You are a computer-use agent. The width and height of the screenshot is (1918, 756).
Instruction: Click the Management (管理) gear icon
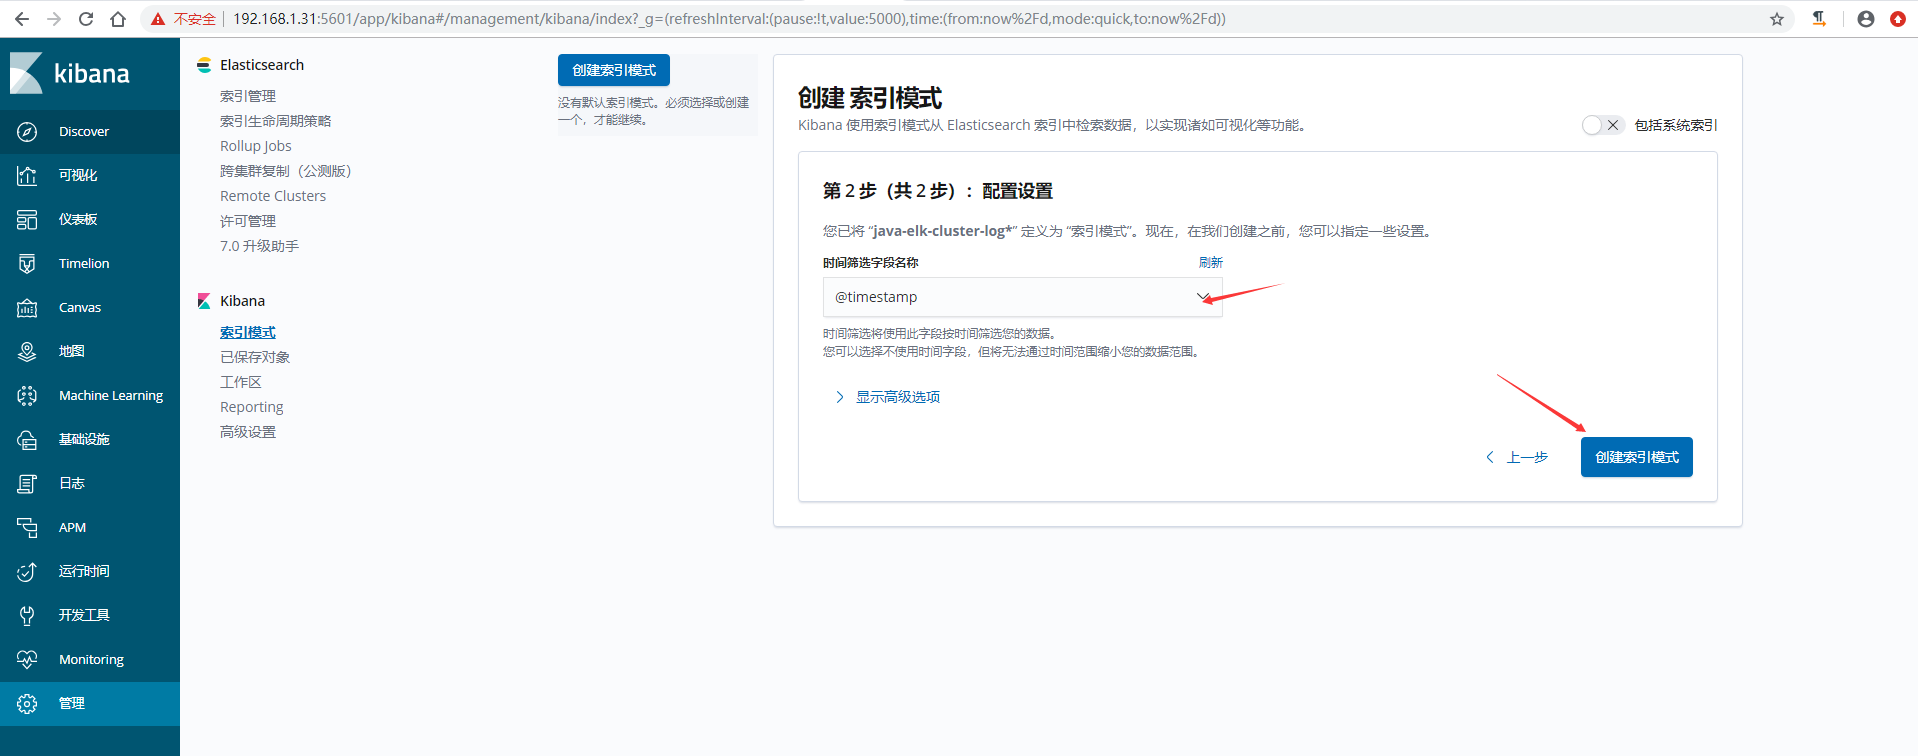coord(27,704)
